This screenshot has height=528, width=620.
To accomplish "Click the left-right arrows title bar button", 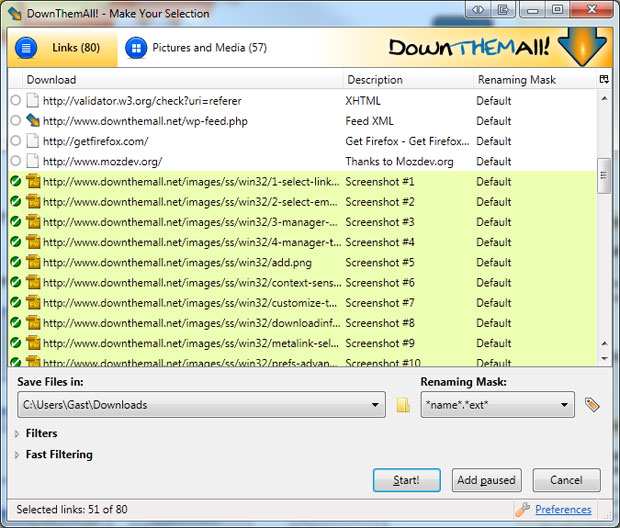I will click(478, 9).
